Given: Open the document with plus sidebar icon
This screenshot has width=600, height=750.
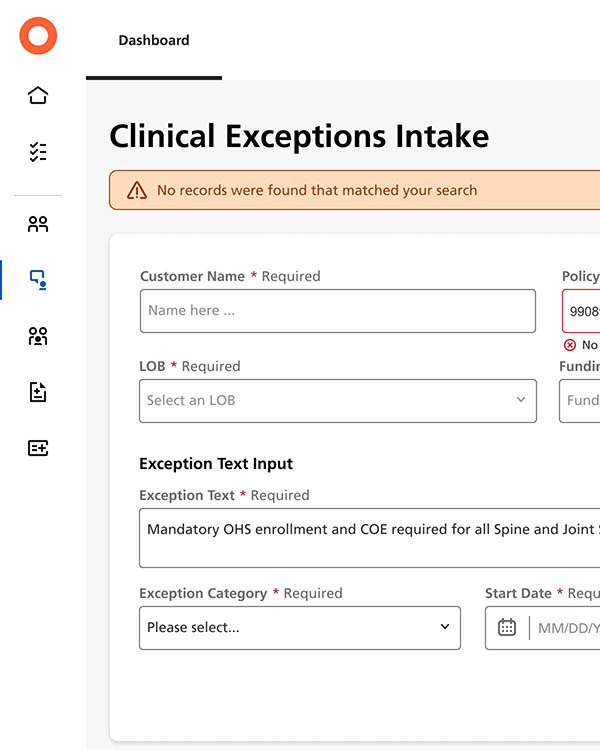Looking at the screenshot, I should click(x=38, y=392).
